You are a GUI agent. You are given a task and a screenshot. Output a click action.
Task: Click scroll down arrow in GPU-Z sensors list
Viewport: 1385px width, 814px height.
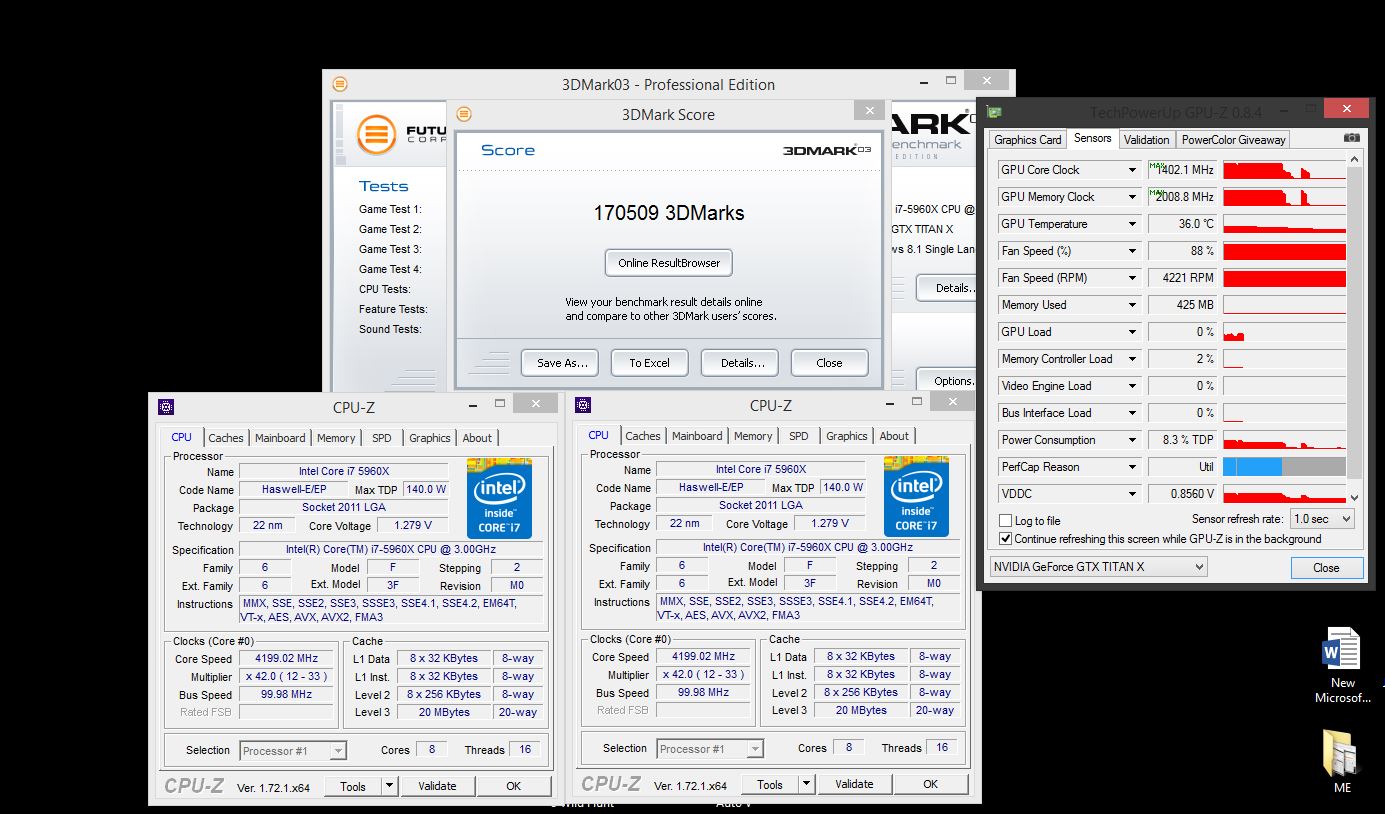(1355, 497)
